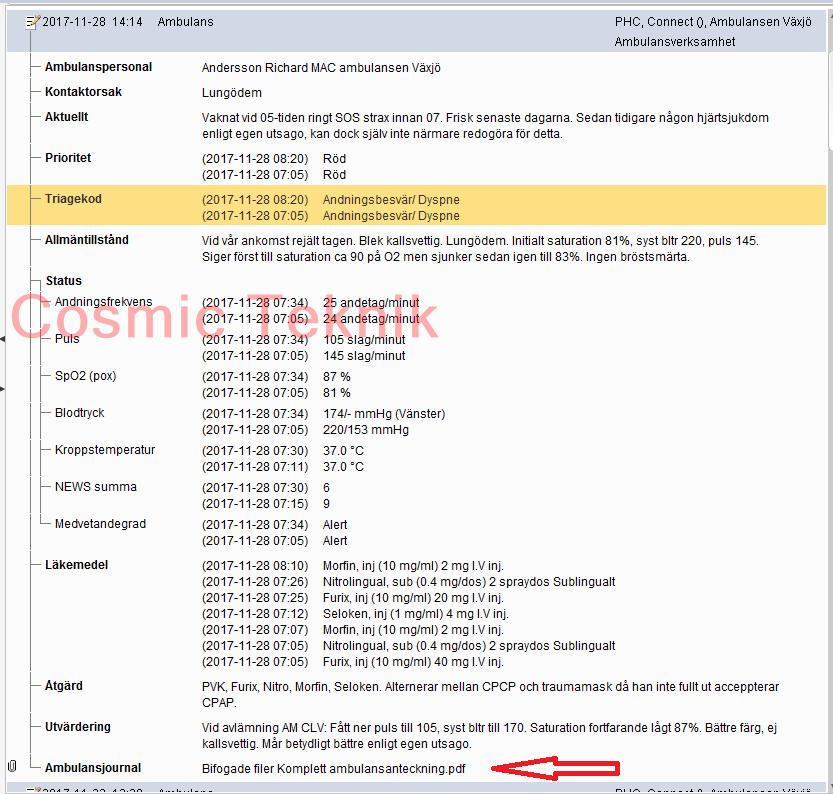Image resolution: width=833 pixels, height=794 pixels.
Task: Click the '174/- mmHg (Vänster)' value
Action: [x=384, y=414]
